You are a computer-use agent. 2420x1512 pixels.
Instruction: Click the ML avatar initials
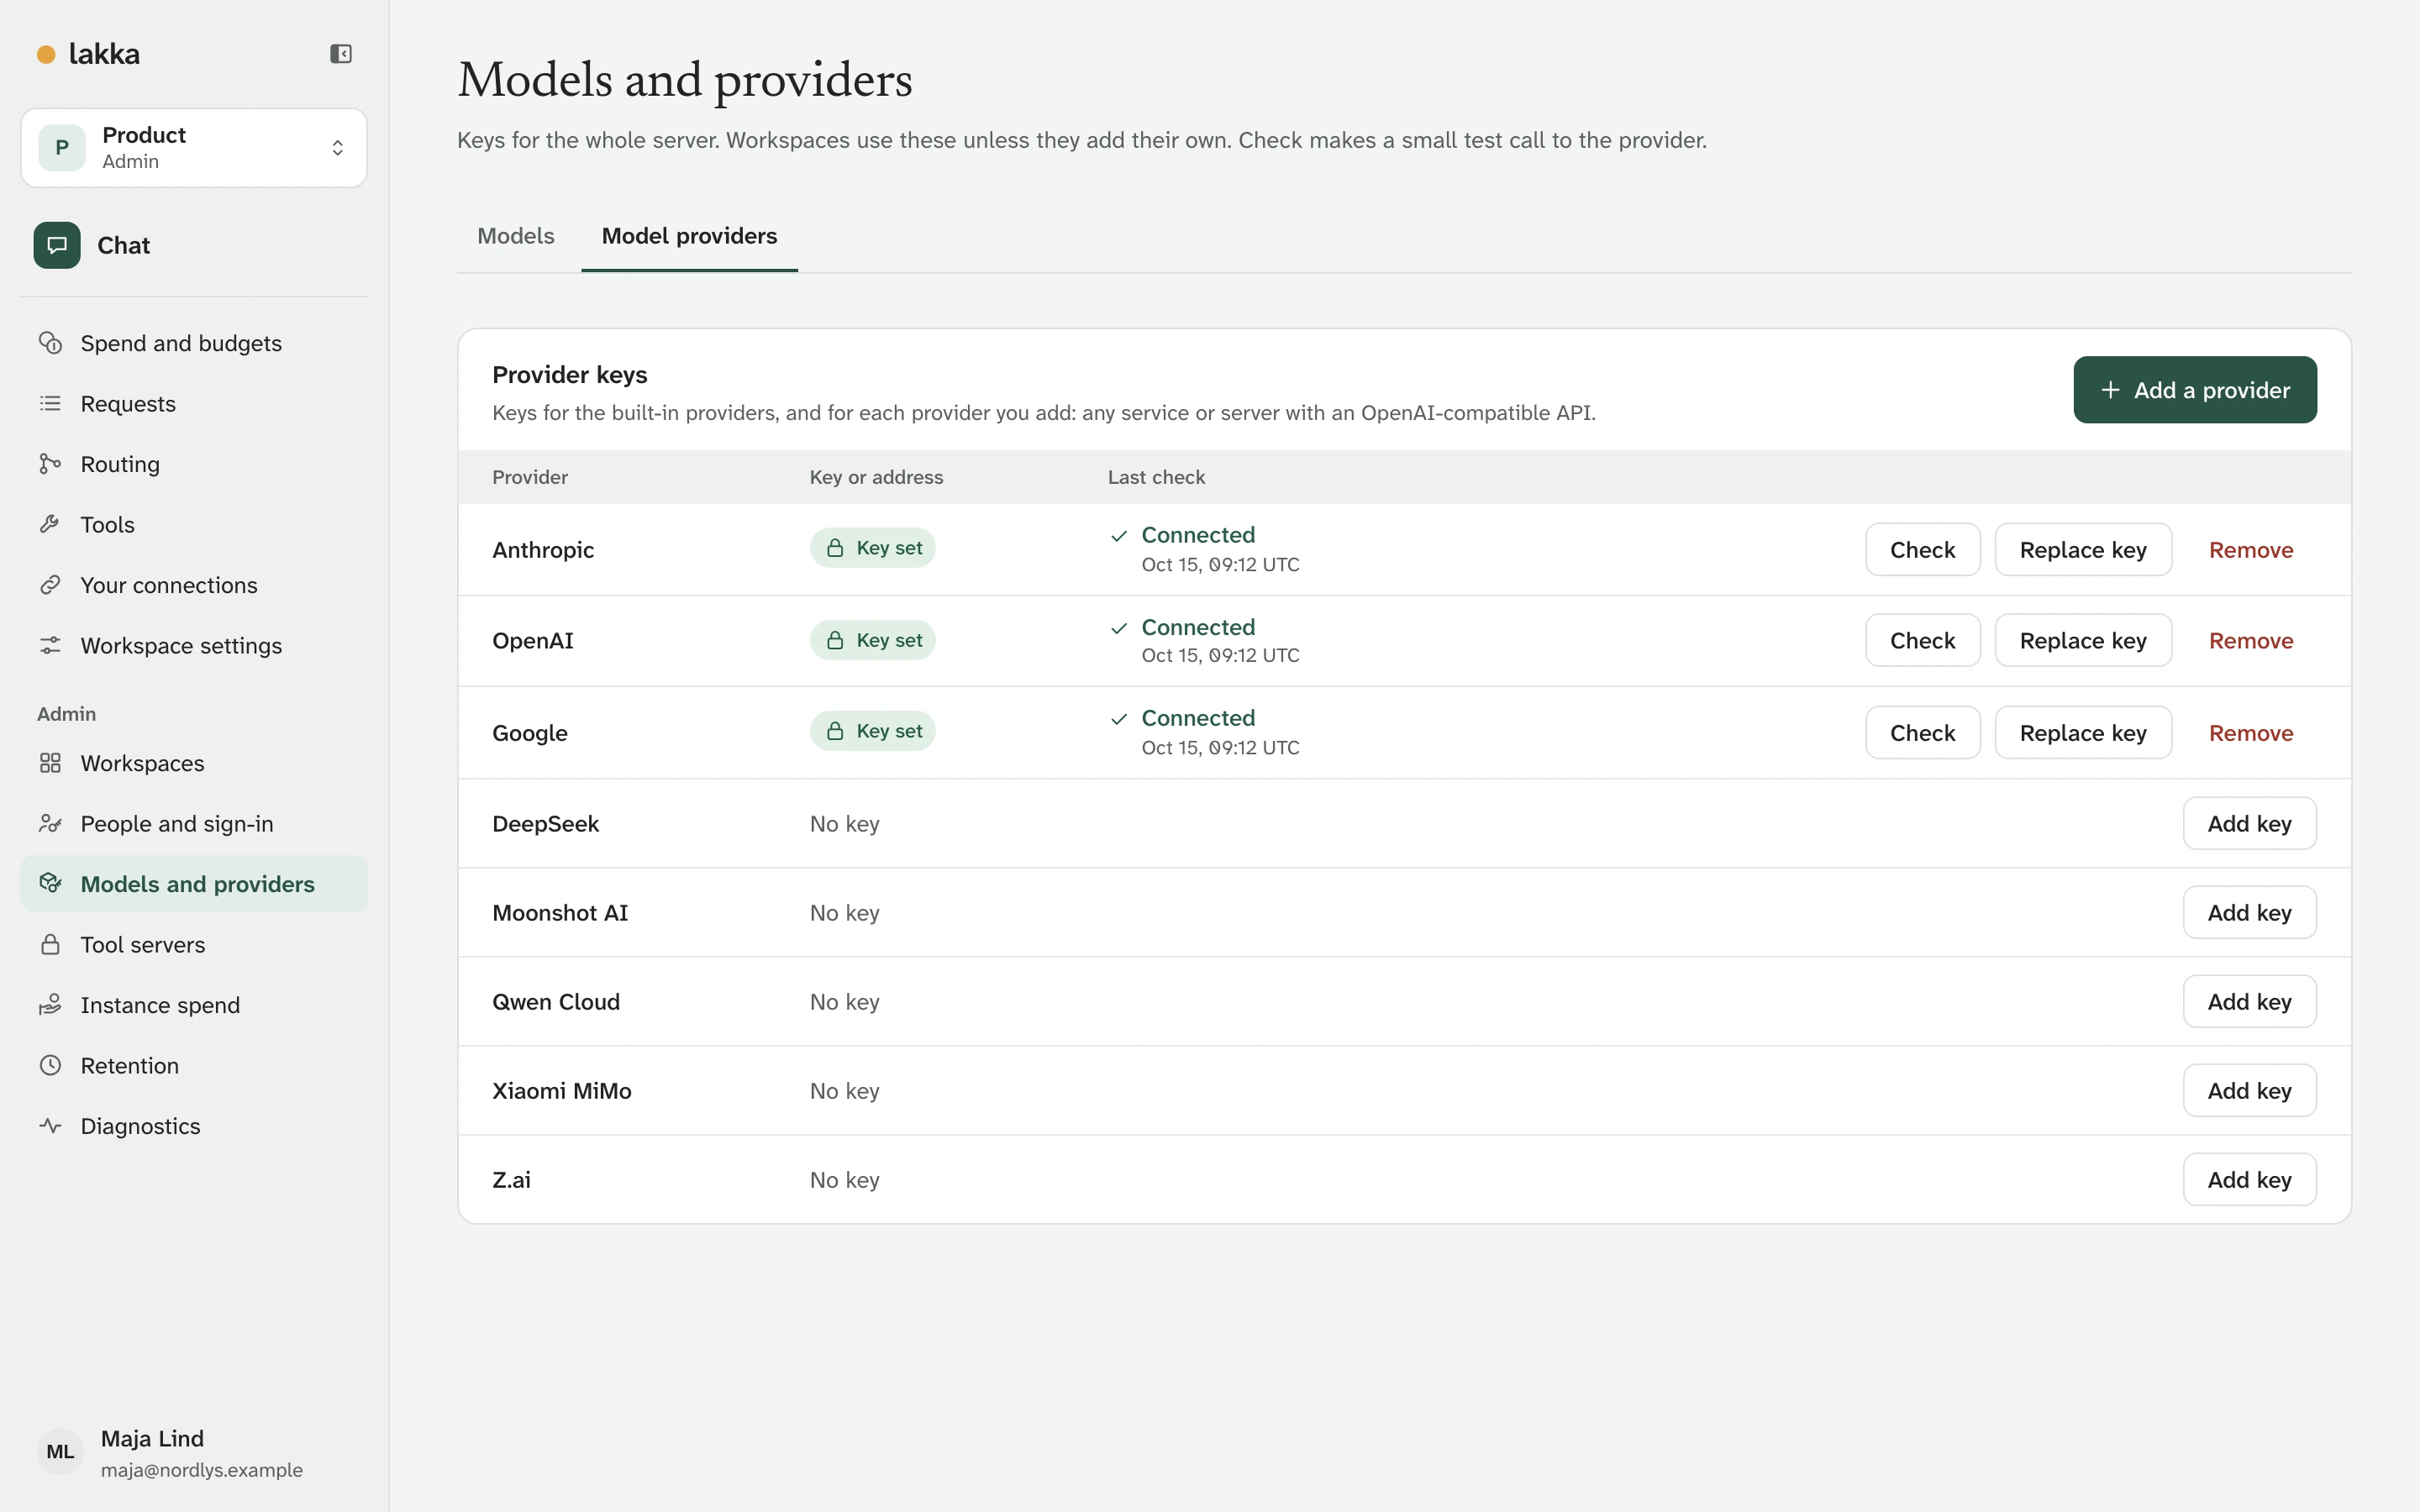(60, 1452)
